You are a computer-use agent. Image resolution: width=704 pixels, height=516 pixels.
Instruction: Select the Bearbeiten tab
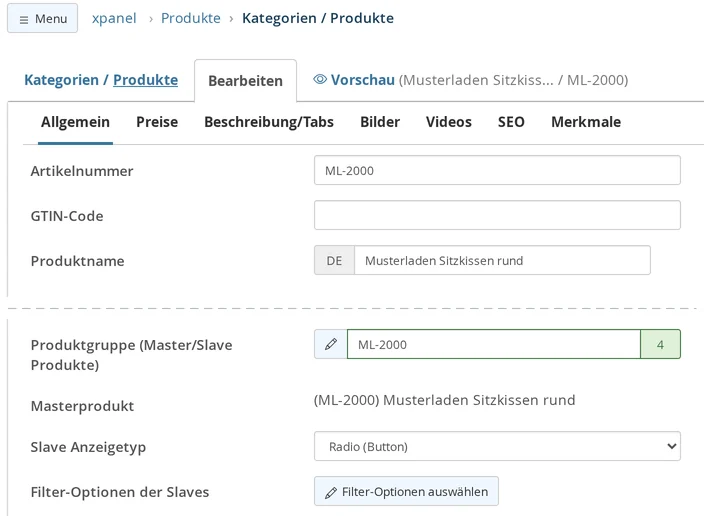click(x=246, y=81)
